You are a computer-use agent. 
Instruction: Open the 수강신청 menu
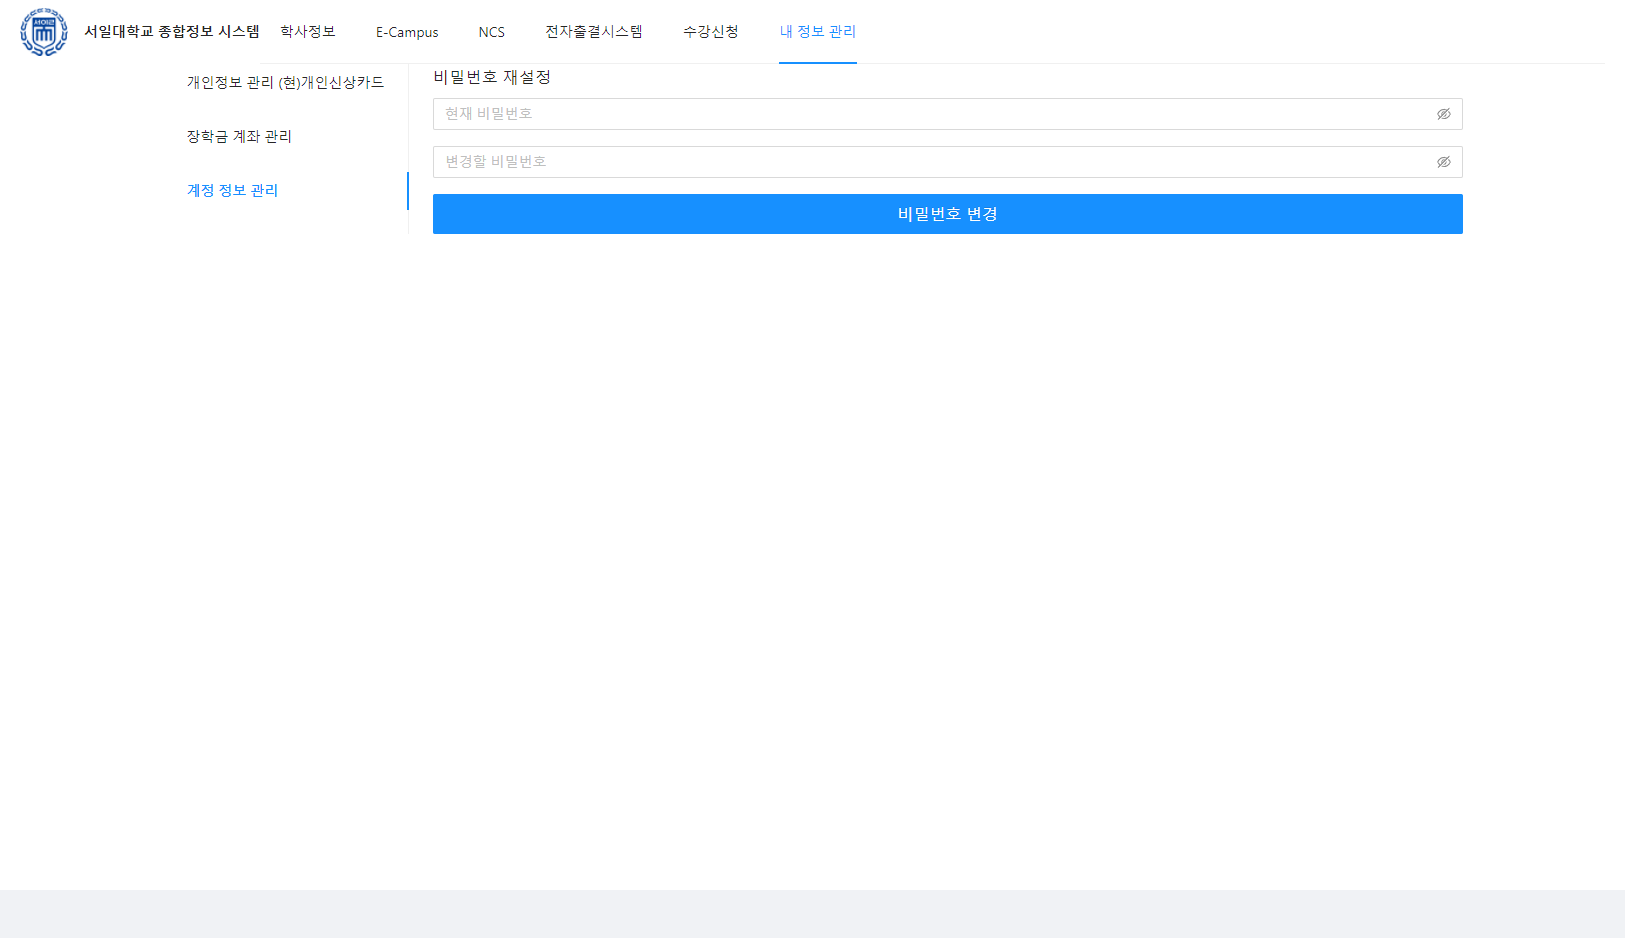(710, 31)
